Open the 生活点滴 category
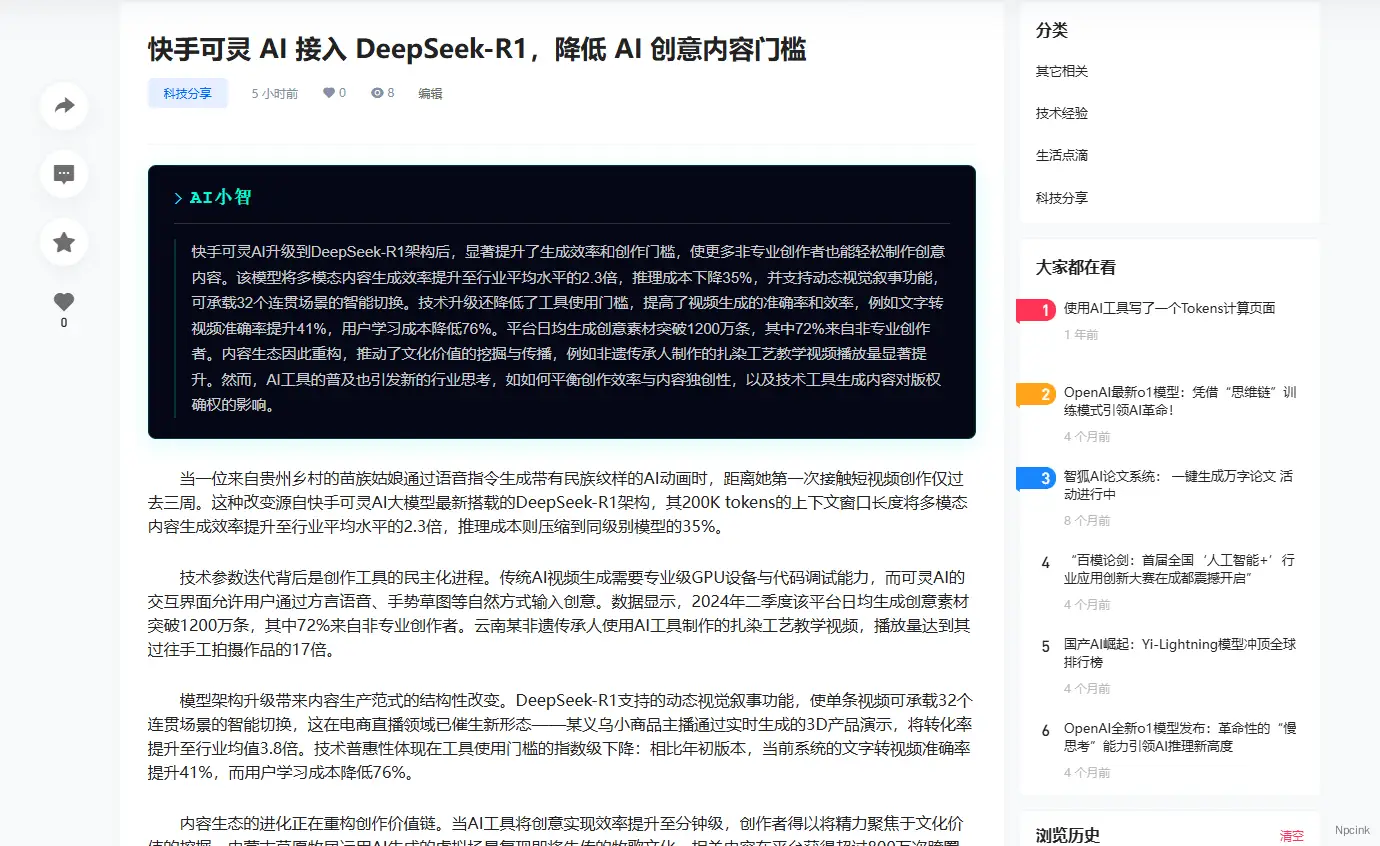Screen dimensions: 1380x846 [x=1063, y=155]
